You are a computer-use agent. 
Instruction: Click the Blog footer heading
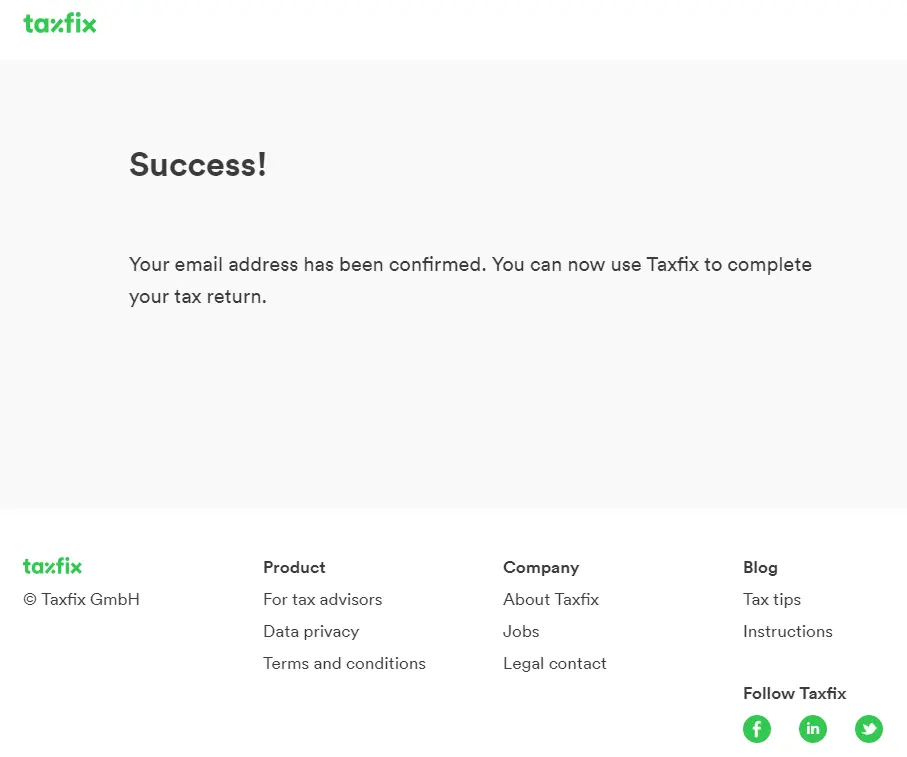(x=760, y=567)
